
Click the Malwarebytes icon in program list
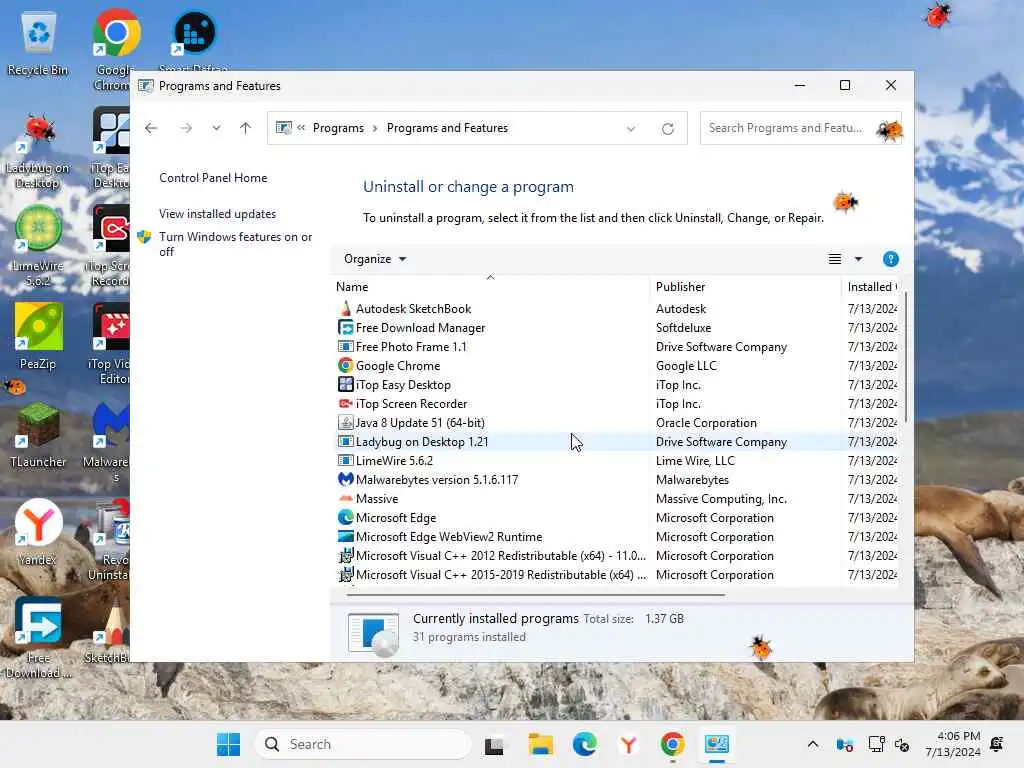click(345, 479)
